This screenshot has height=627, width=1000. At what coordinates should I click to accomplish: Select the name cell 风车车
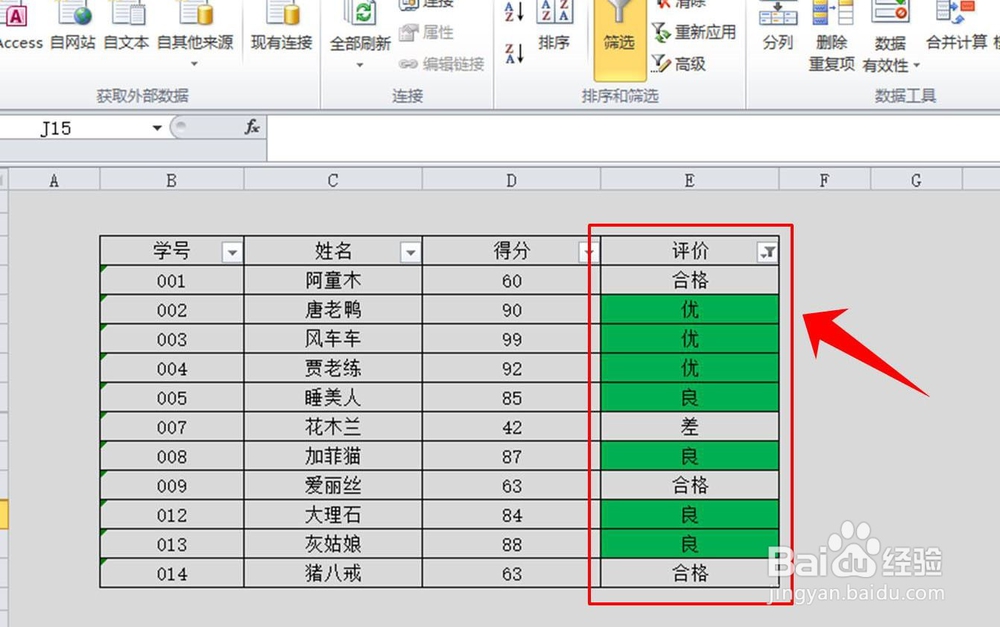tap(333, 339)
